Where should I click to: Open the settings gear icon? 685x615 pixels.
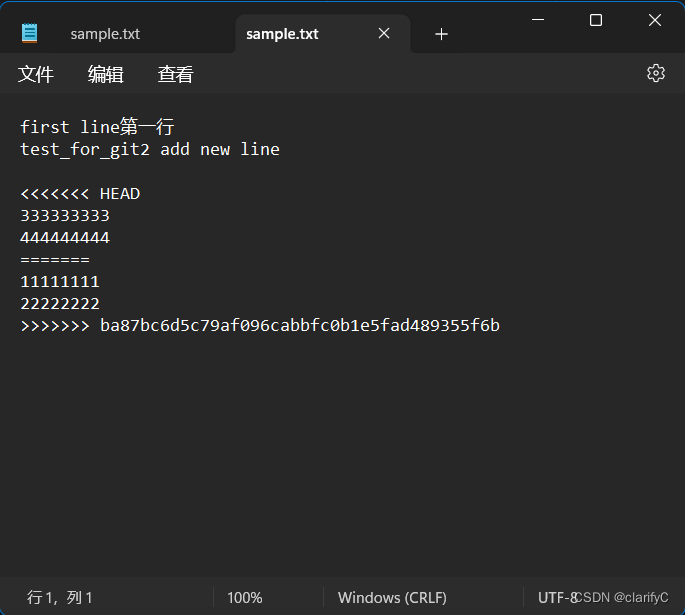[656, 73]
